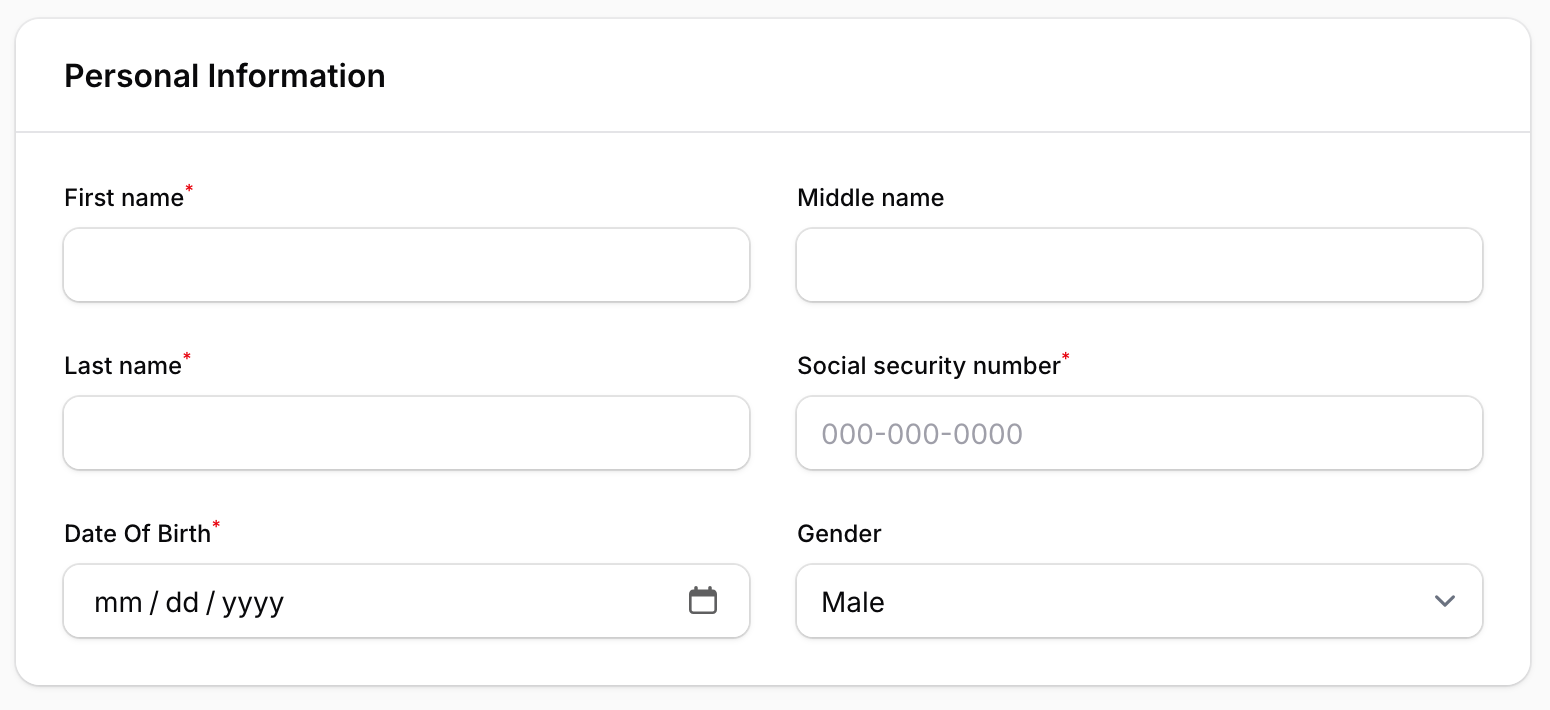Click the Date Of Birth label
Screen dimensions: 1550x710
(138, 534)
